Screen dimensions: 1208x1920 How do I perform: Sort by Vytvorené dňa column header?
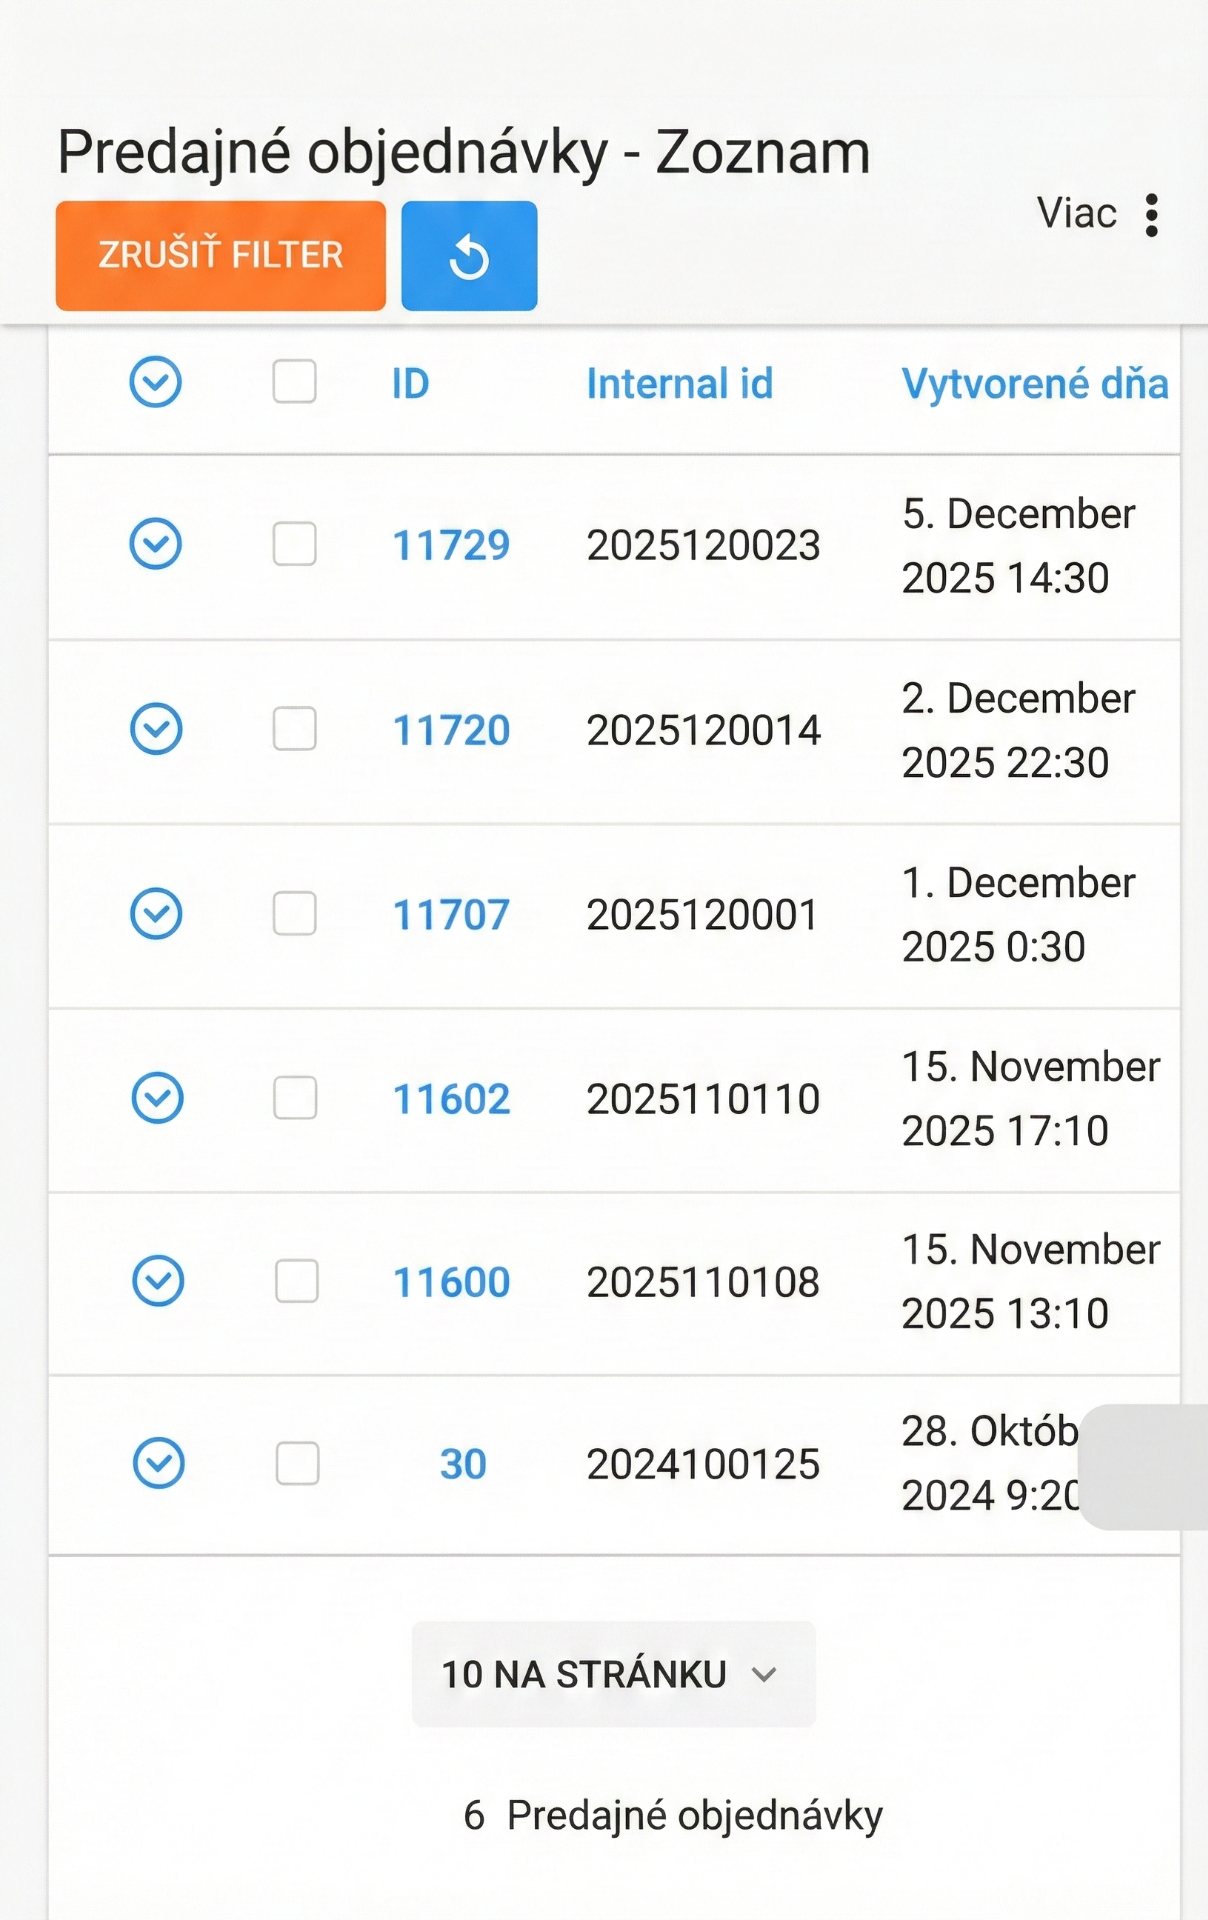pyautogui.click(x=1034, y=384)
